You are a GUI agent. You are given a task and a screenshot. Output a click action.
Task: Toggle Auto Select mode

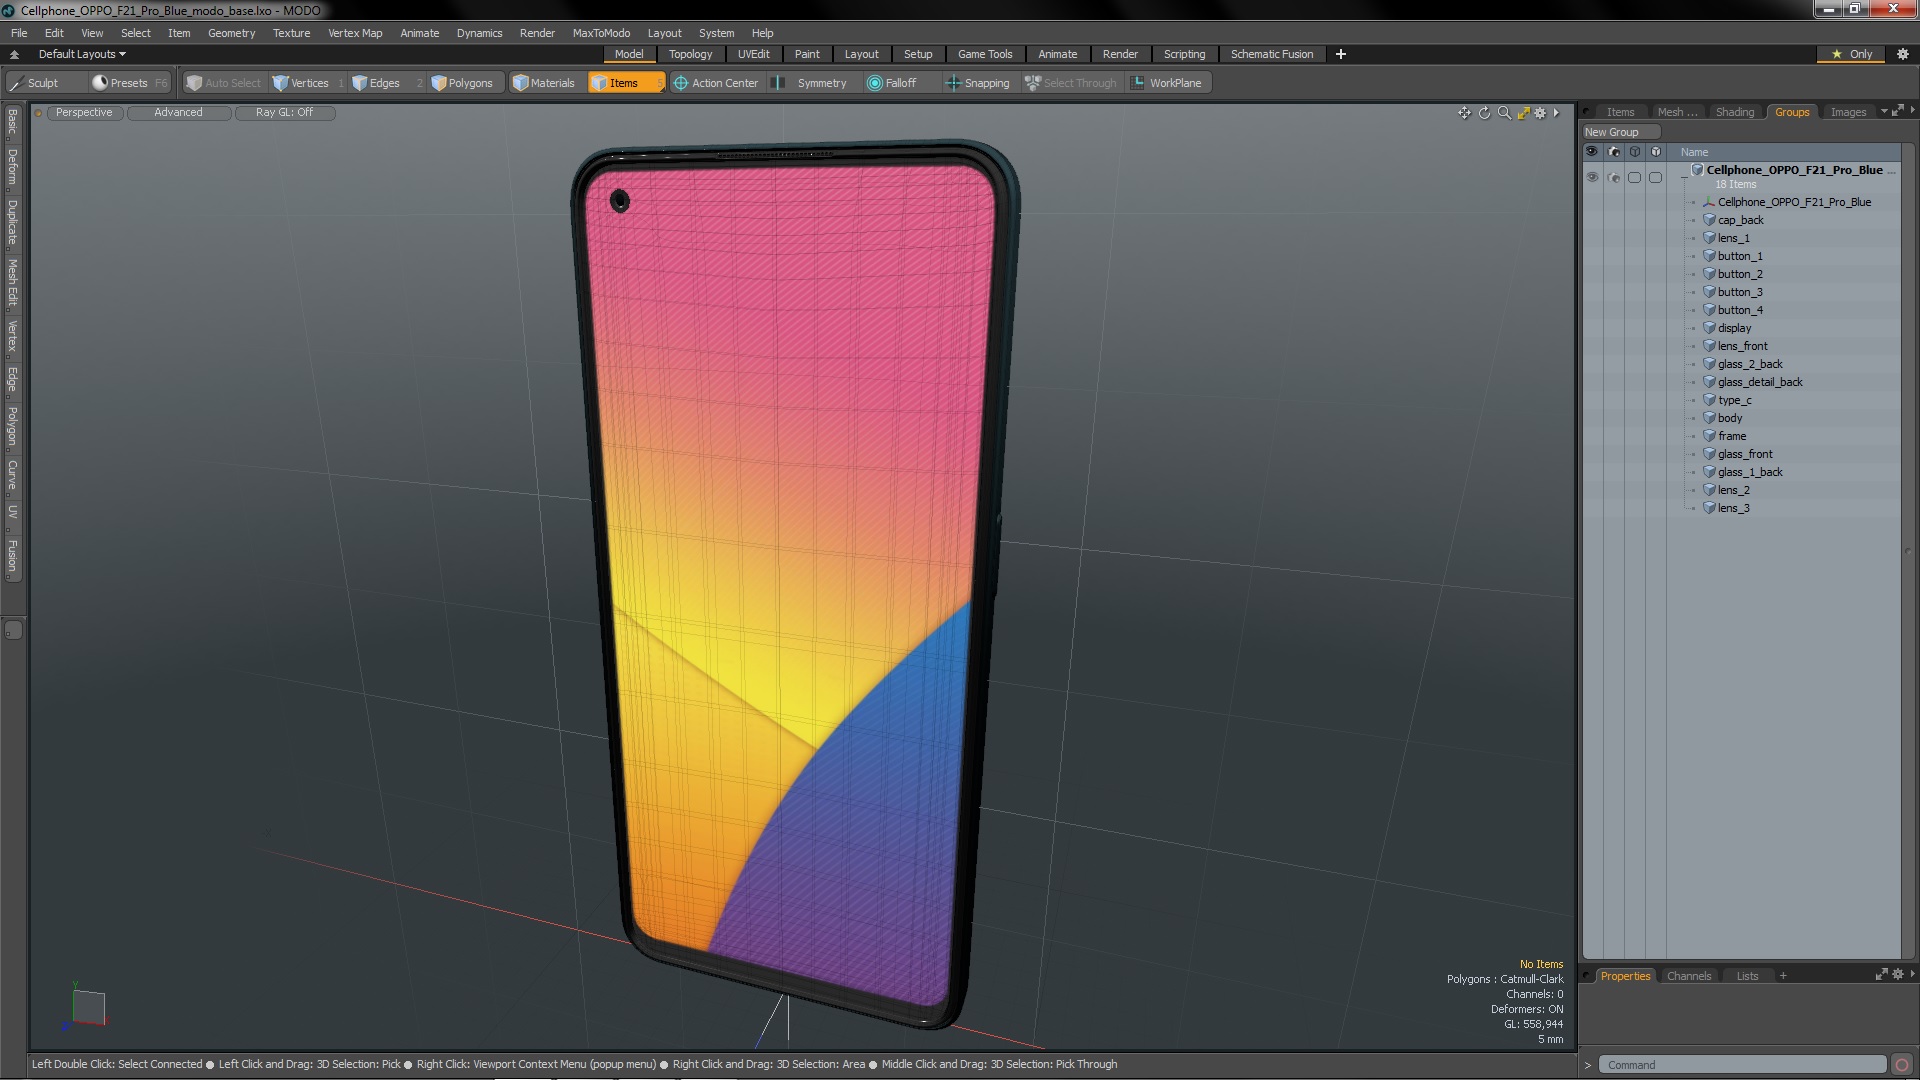224,83
